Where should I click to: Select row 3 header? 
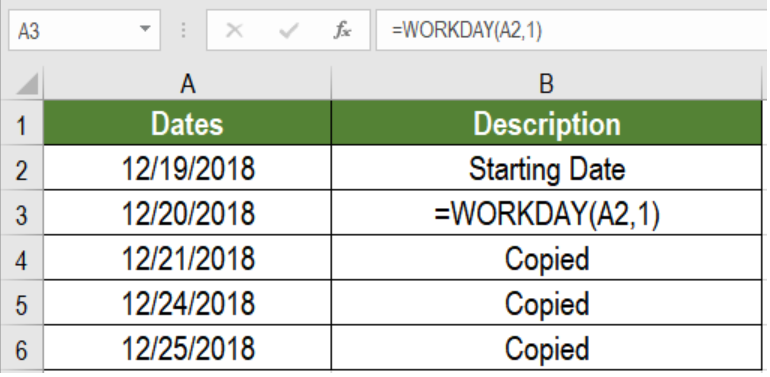[22, 213]
